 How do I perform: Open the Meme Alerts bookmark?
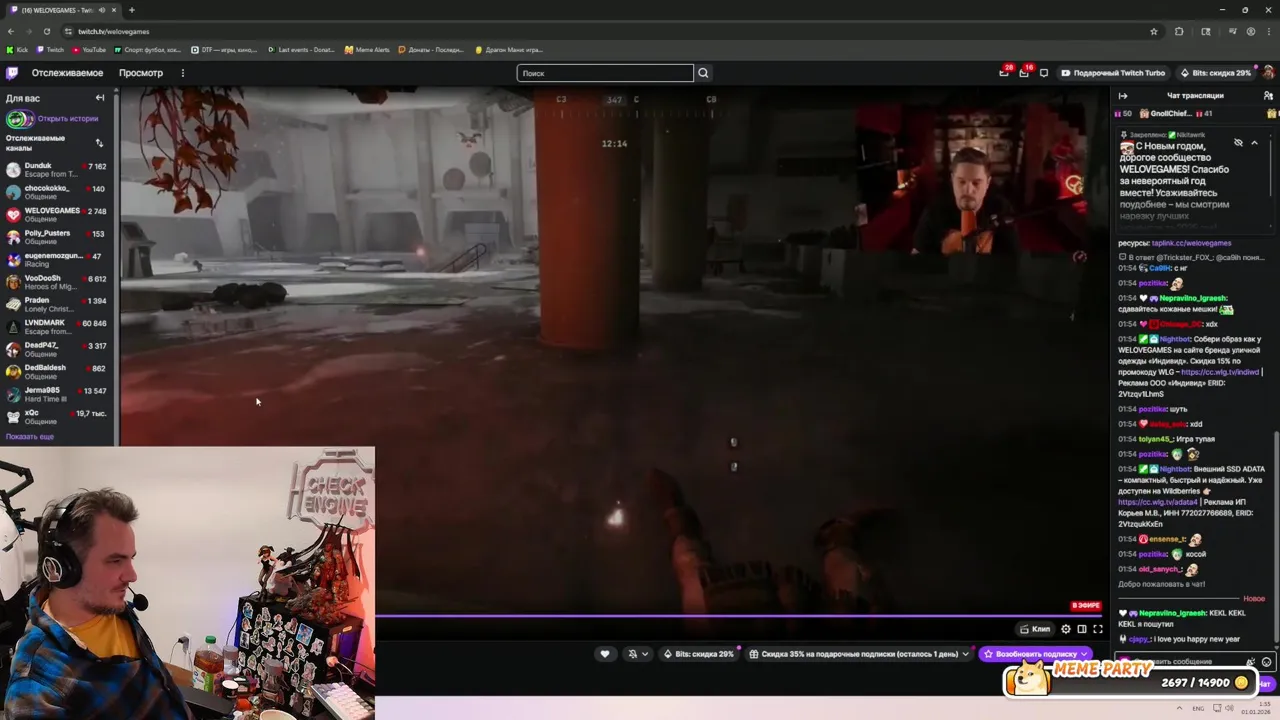(367, 49)
